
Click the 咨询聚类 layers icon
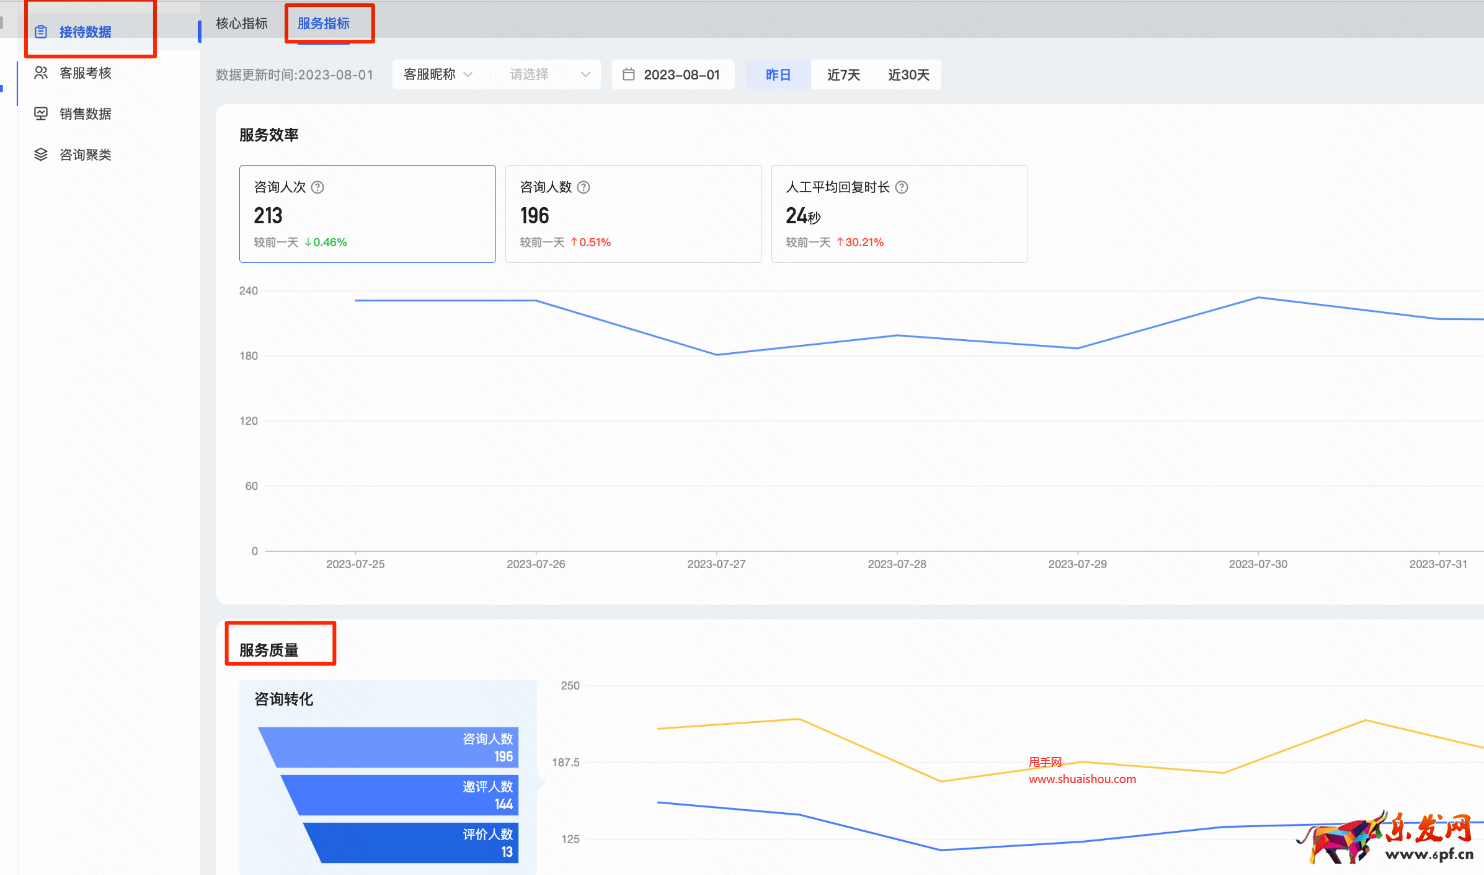click(x=41, y=155)
